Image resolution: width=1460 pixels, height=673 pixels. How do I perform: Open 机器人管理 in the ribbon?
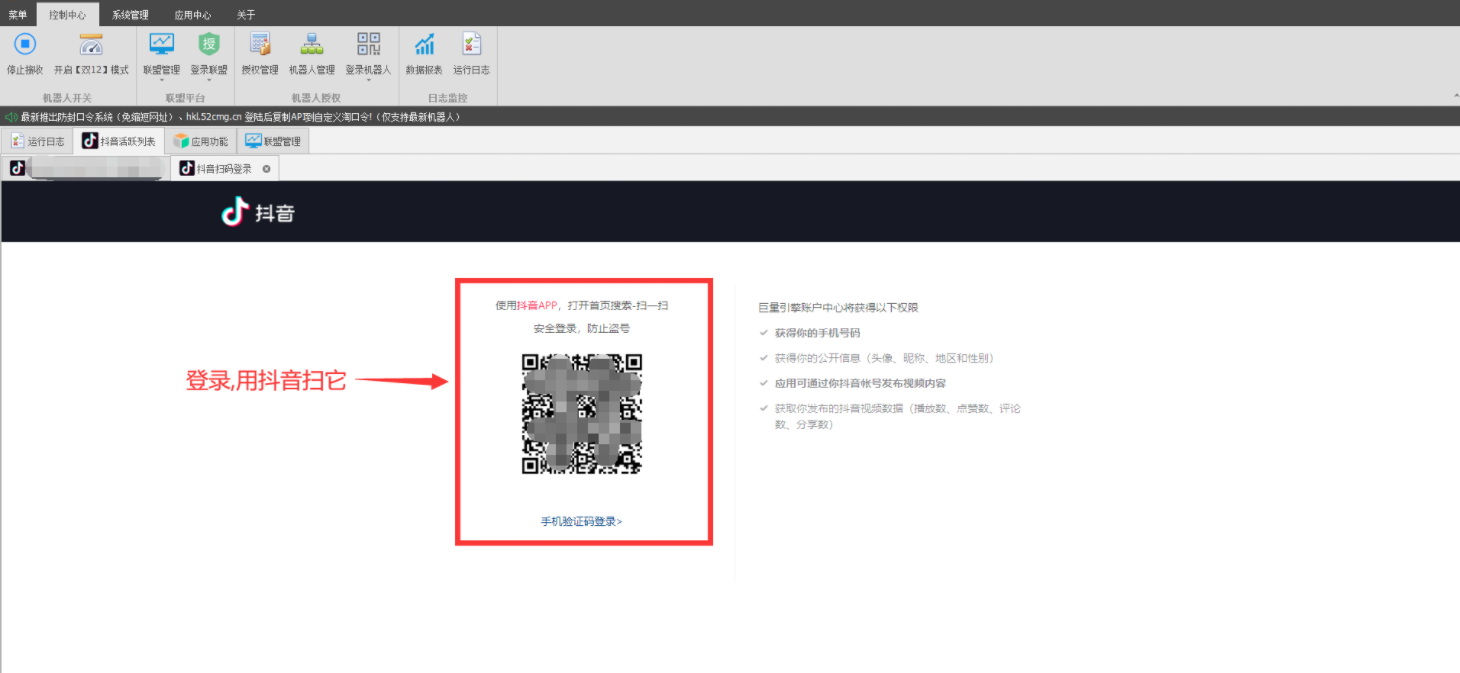click(312, 54)
